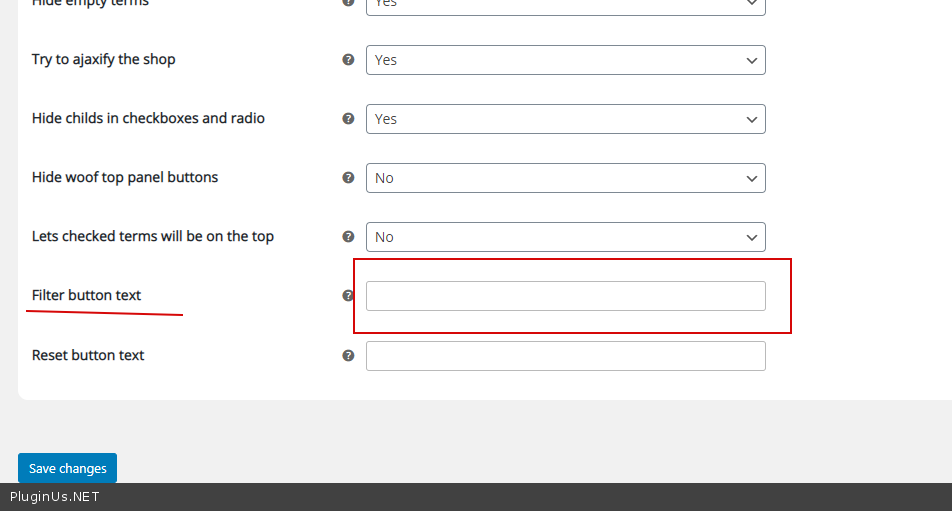
Task: Open help tooltip for Hide woof top panel buttons
Action: point(348,178)
